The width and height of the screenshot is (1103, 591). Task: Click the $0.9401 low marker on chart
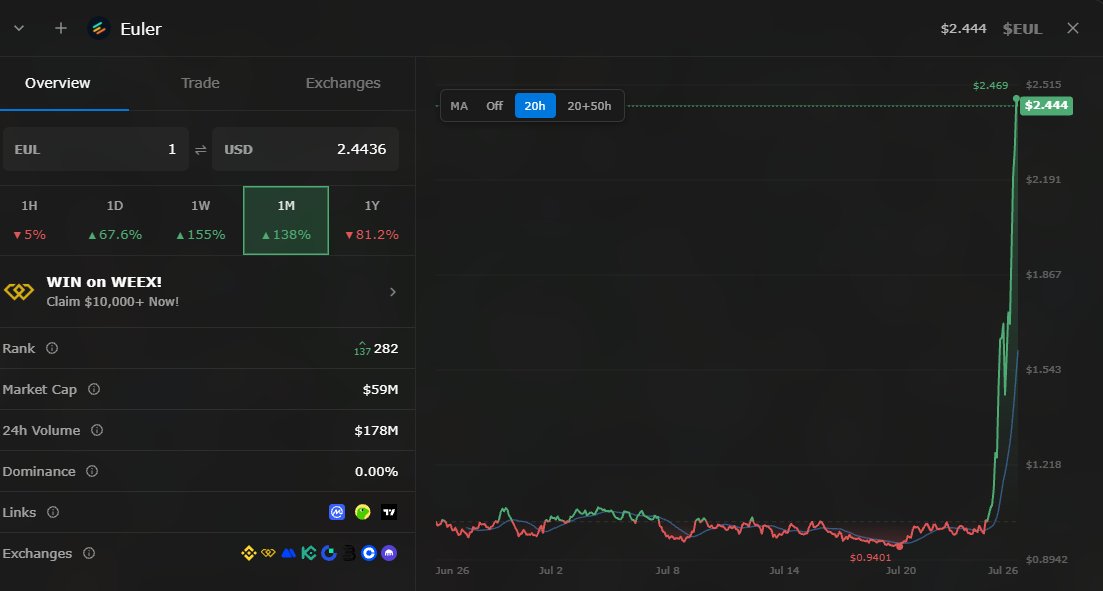point(870,558)
